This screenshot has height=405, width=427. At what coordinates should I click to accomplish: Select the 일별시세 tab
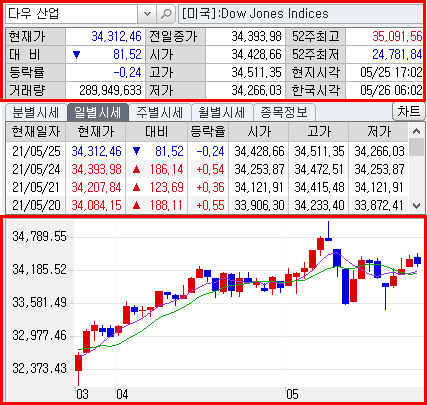[98, 112]
